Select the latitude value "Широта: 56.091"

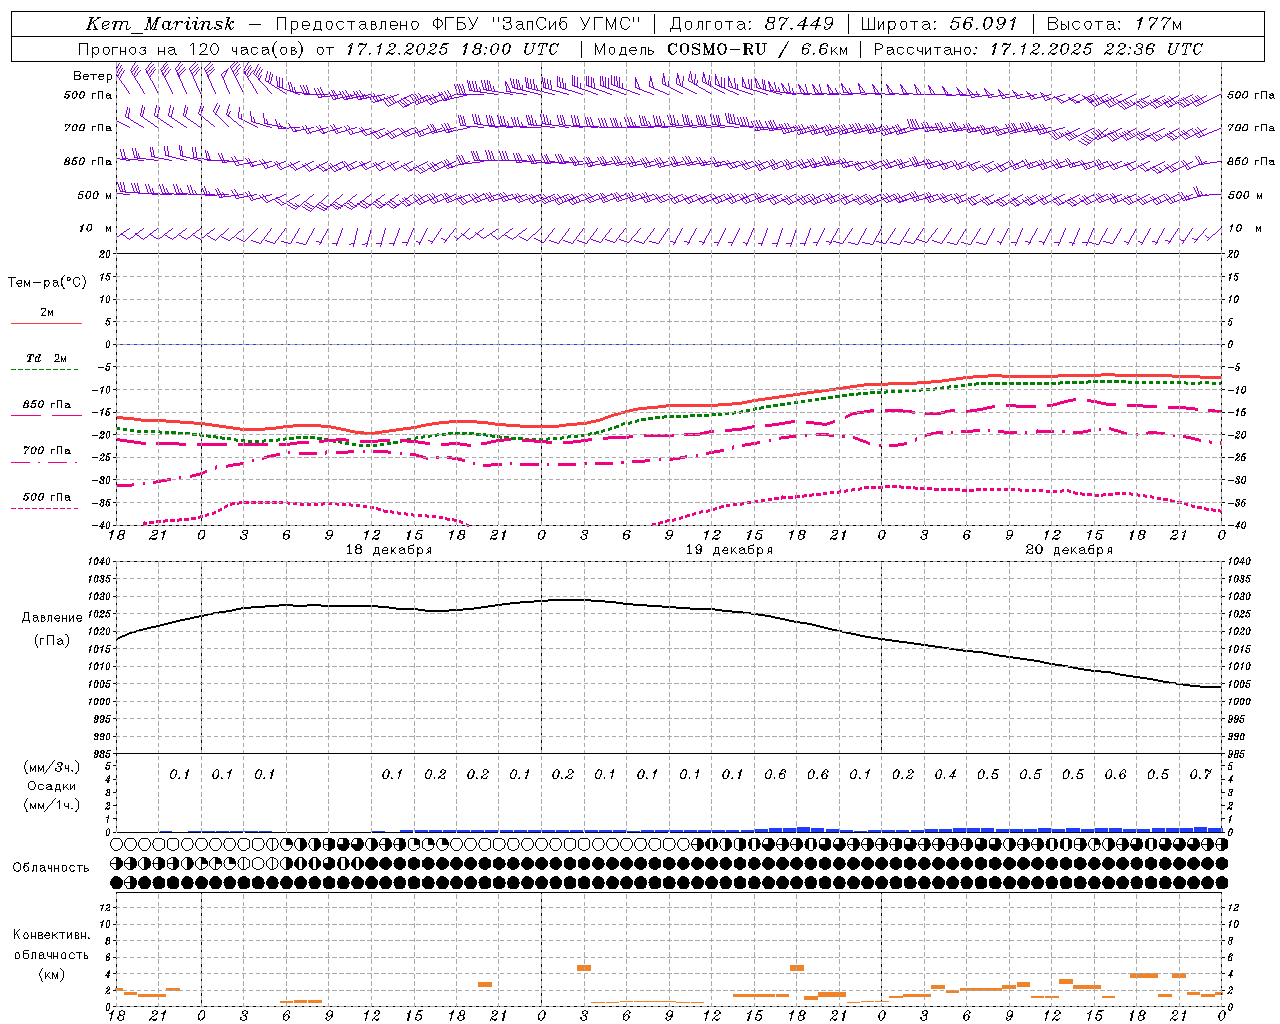coord(938,24)
